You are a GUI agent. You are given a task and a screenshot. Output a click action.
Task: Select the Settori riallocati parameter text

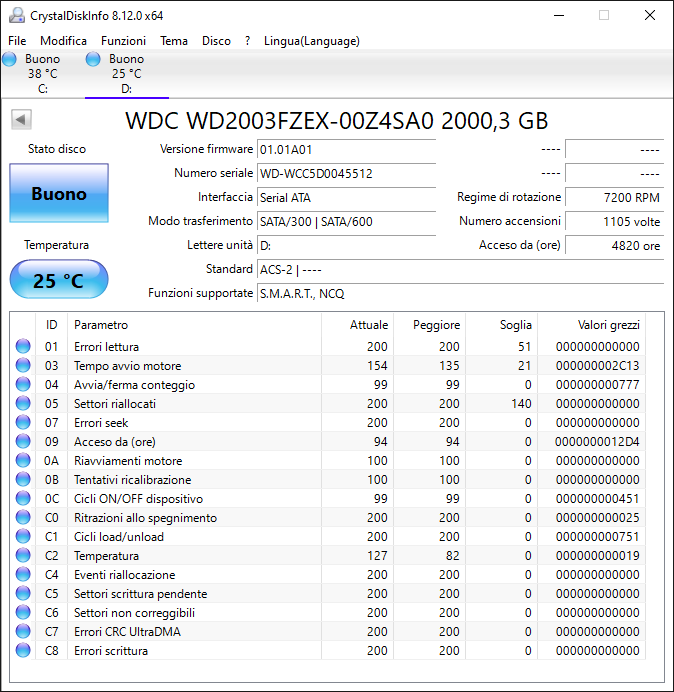coord(115,404)
